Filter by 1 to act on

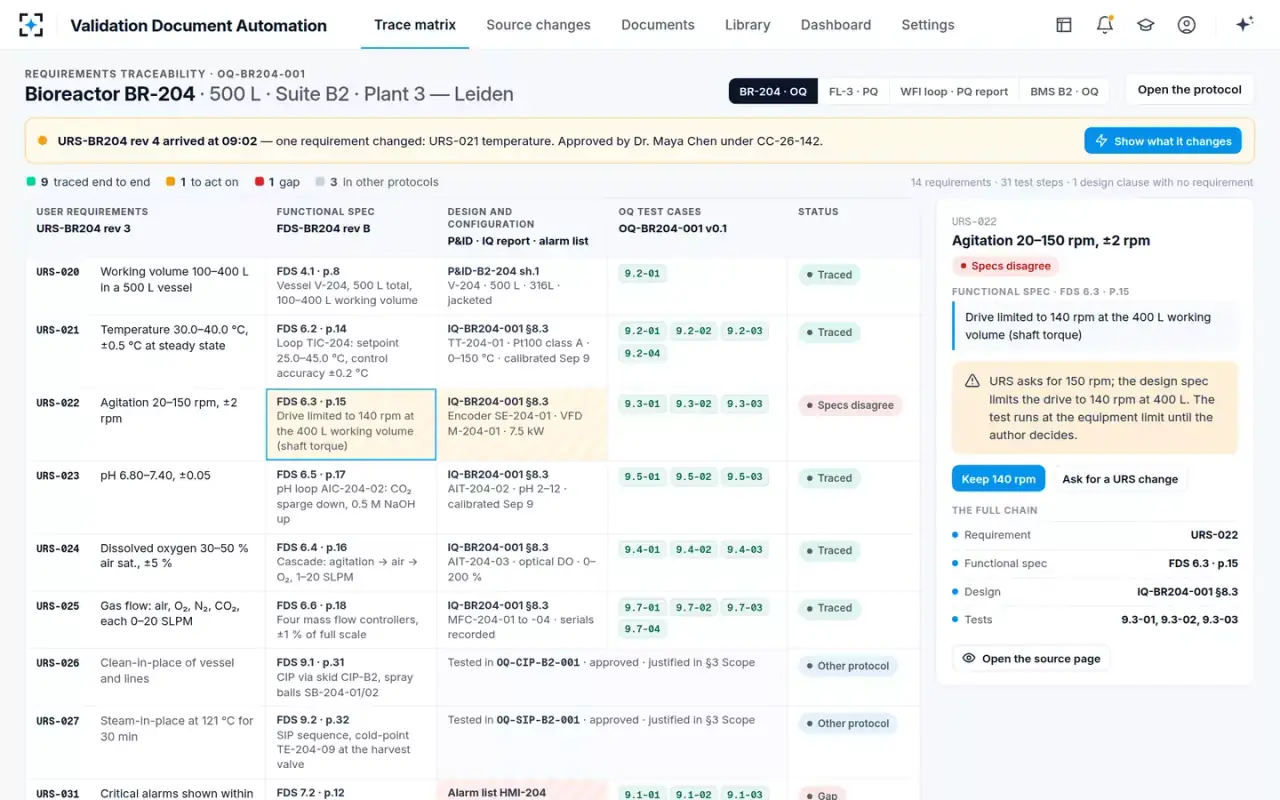pyautogui.click(x=202, y=182)
